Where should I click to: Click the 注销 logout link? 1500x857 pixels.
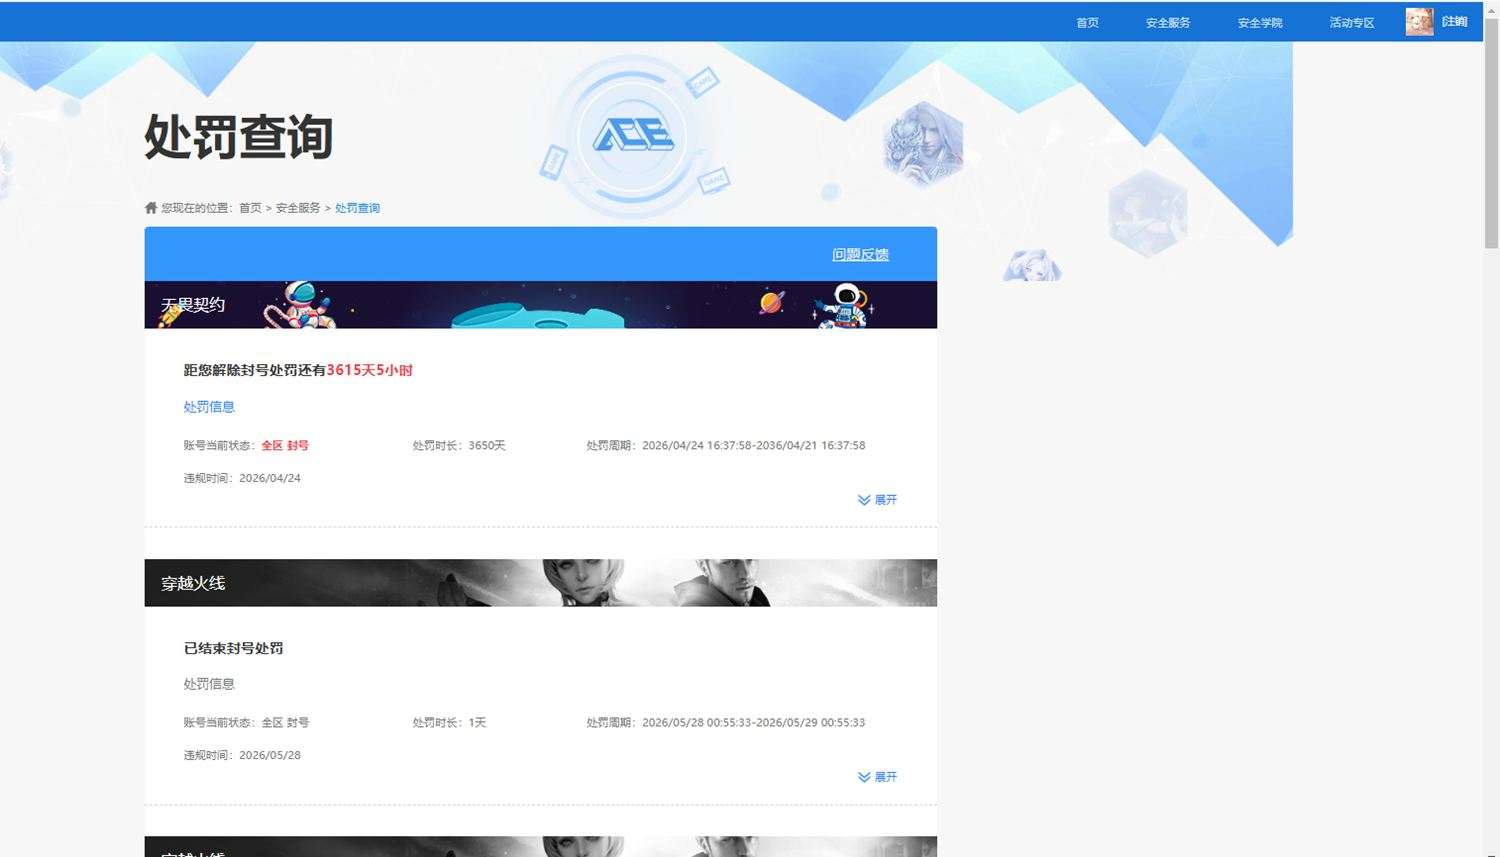[1454, 22]
